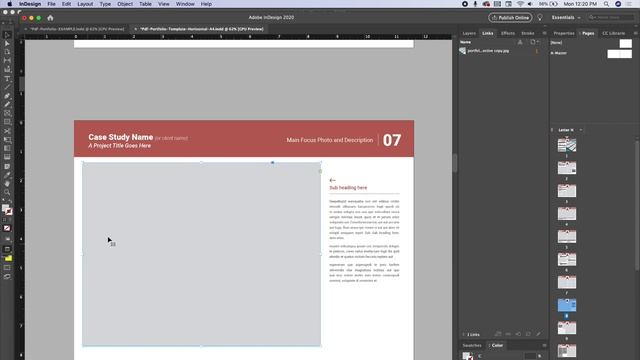Open the Pages panel flyout menu
The height and width of the screenshot is (360, 640).
[636, 33]
